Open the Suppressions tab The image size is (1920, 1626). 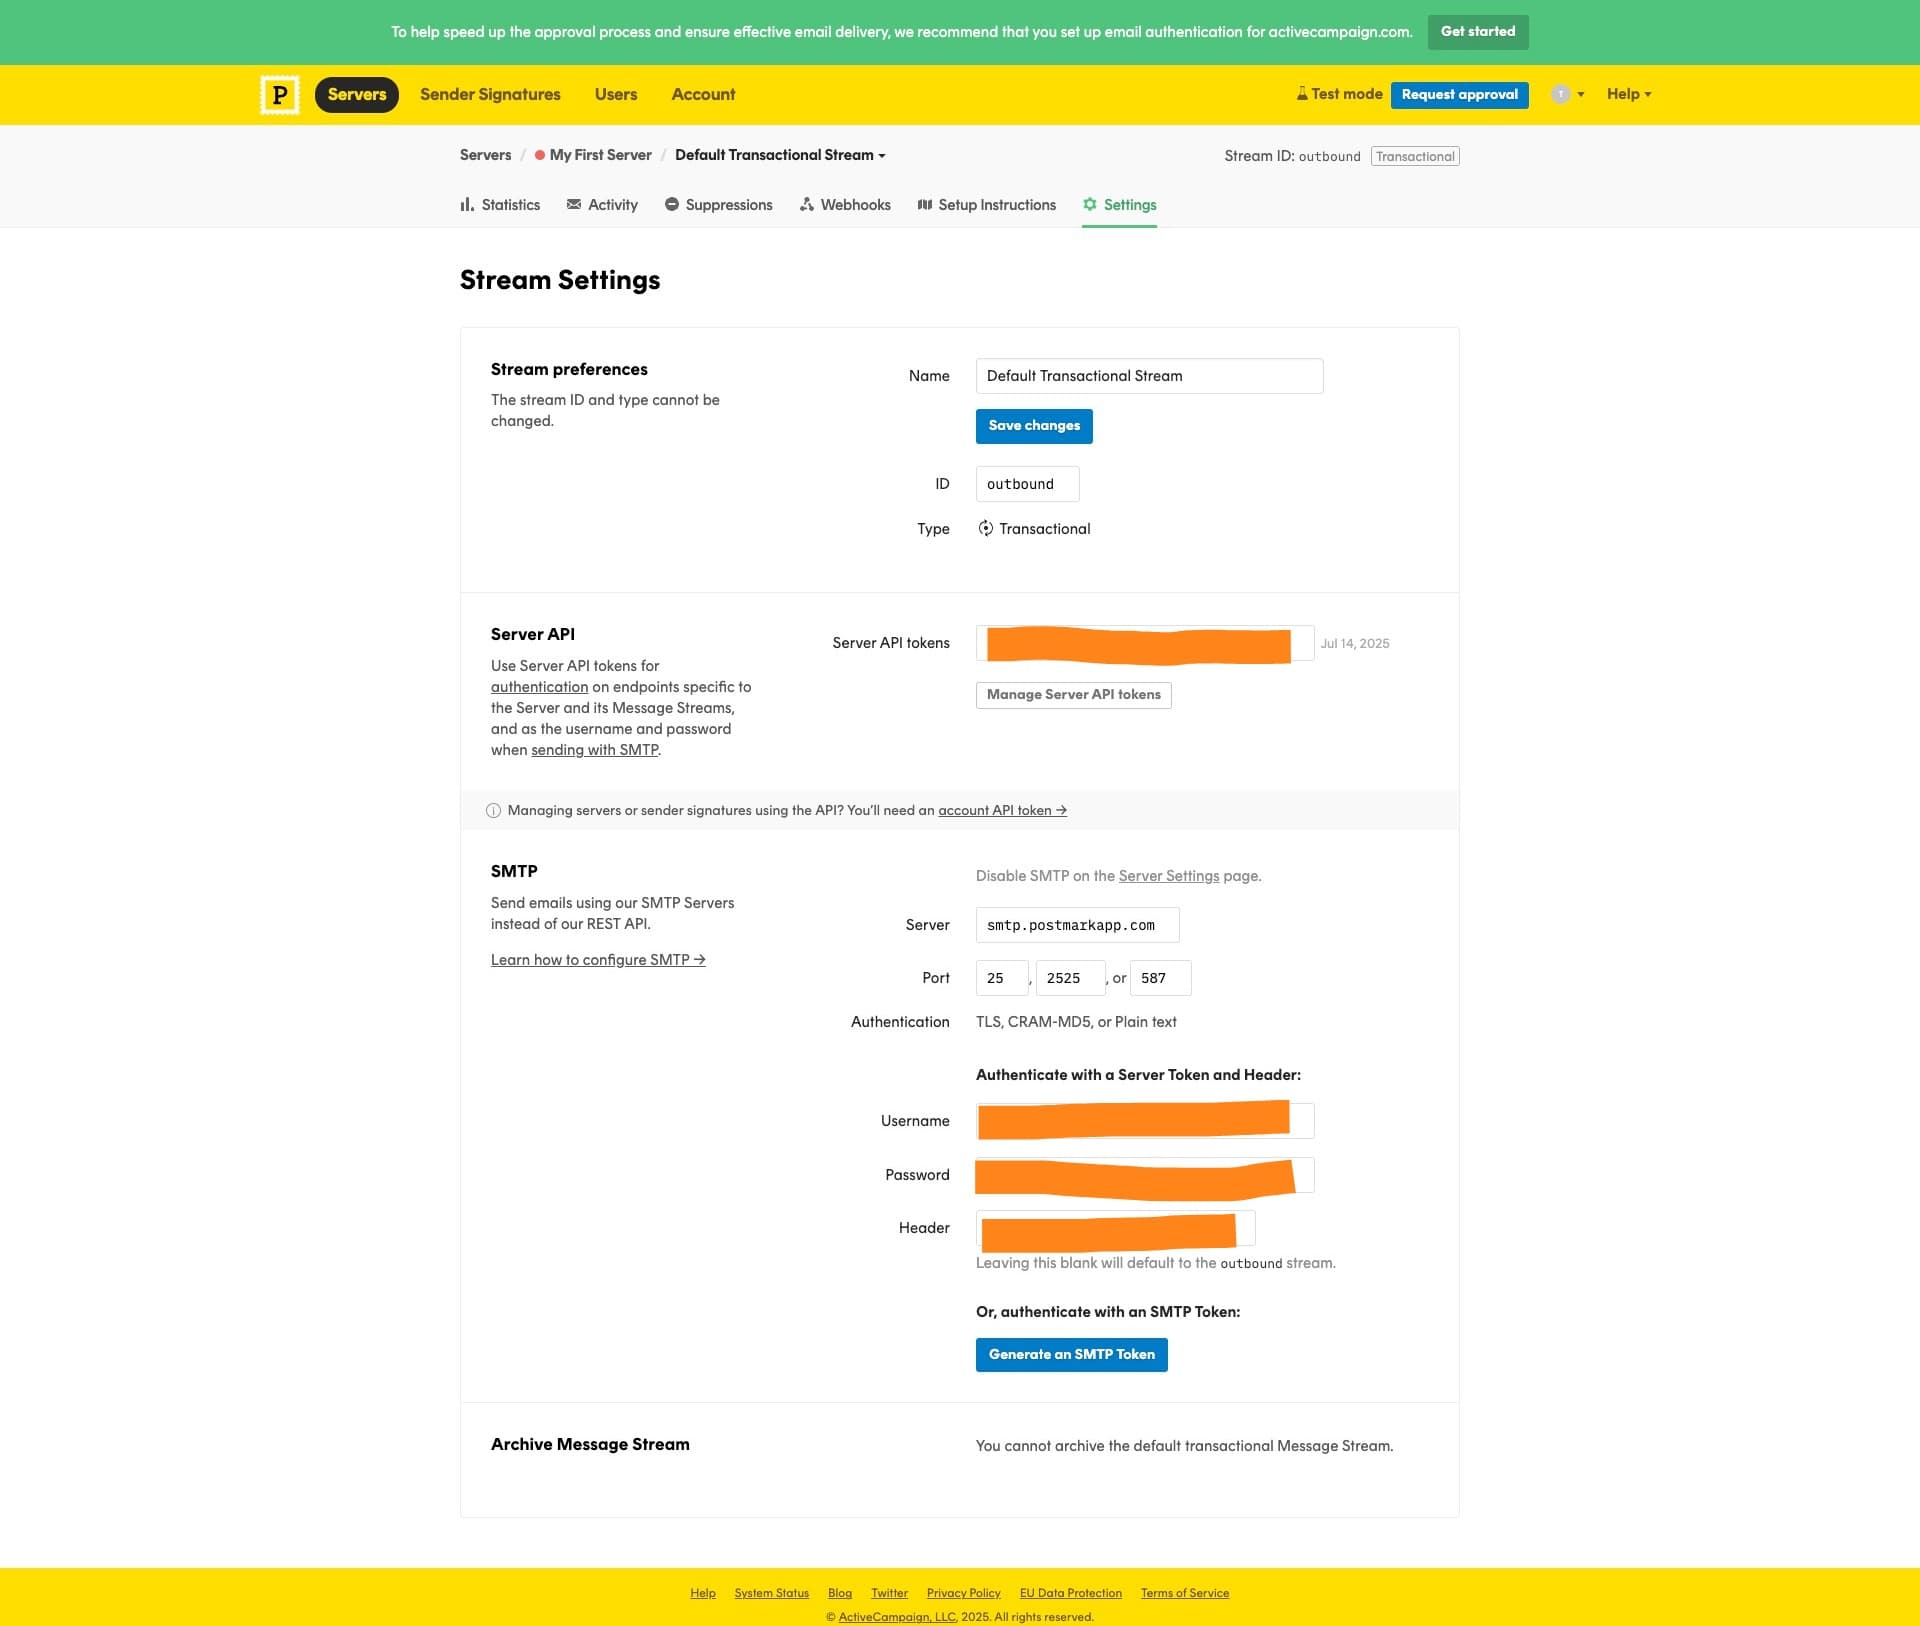click(718, 205)
